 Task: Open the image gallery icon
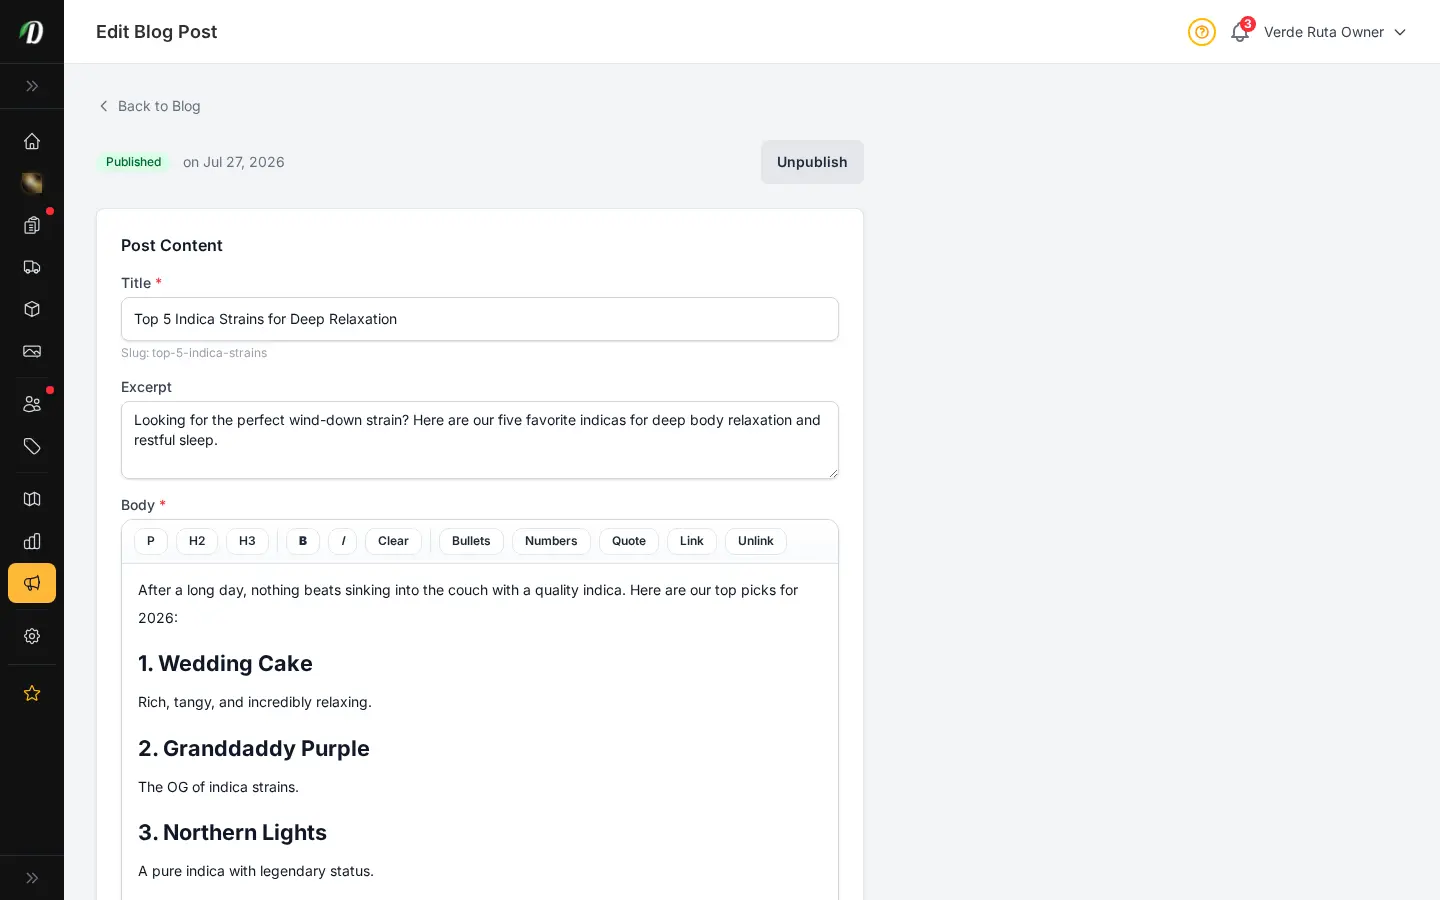coord(32,351)
